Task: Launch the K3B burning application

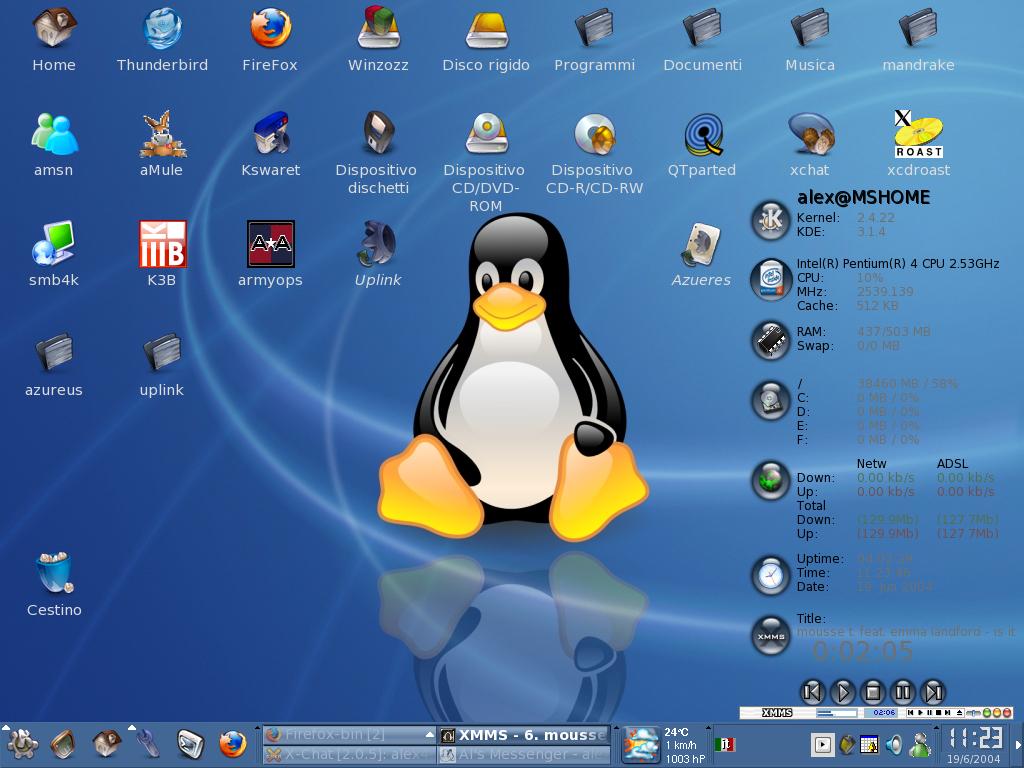Action: (163, 244)
